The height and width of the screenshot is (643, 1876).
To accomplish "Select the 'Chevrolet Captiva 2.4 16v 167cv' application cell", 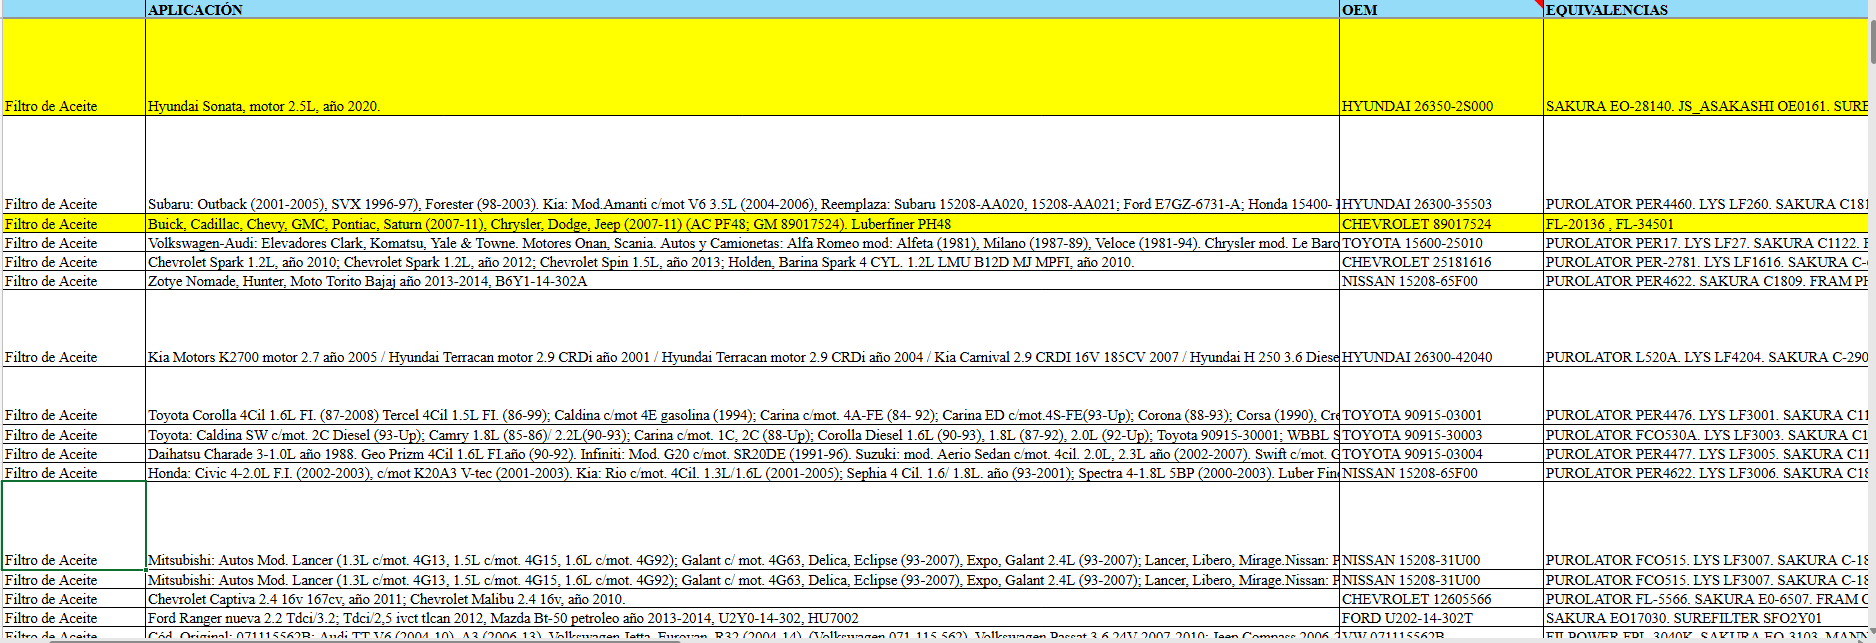I will [742, 599].
